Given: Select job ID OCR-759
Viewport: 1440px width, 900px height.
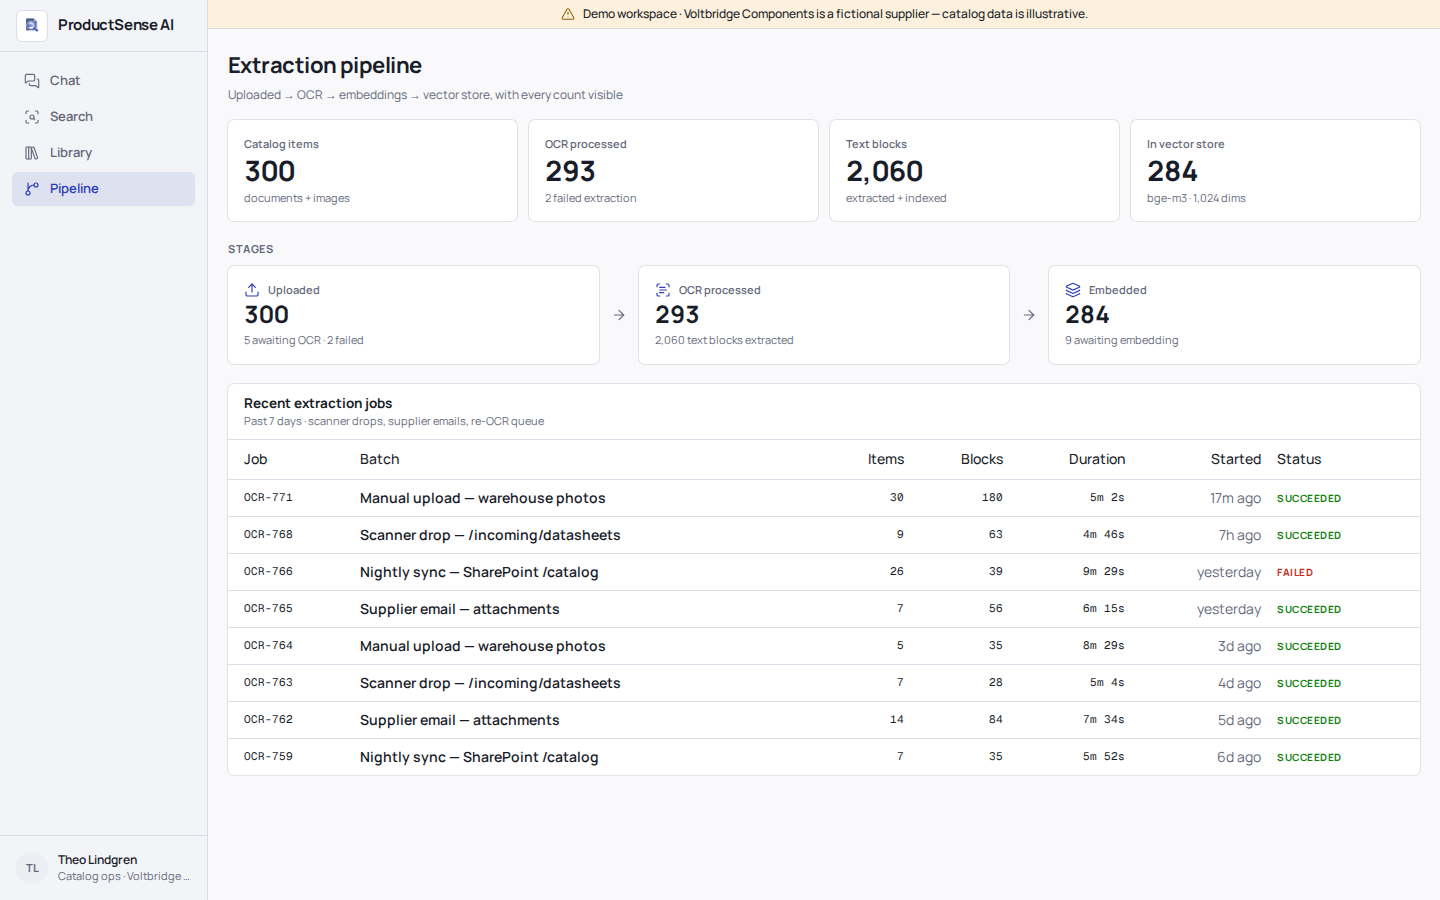Looking at the screenshot, I should tap(268, 757).
